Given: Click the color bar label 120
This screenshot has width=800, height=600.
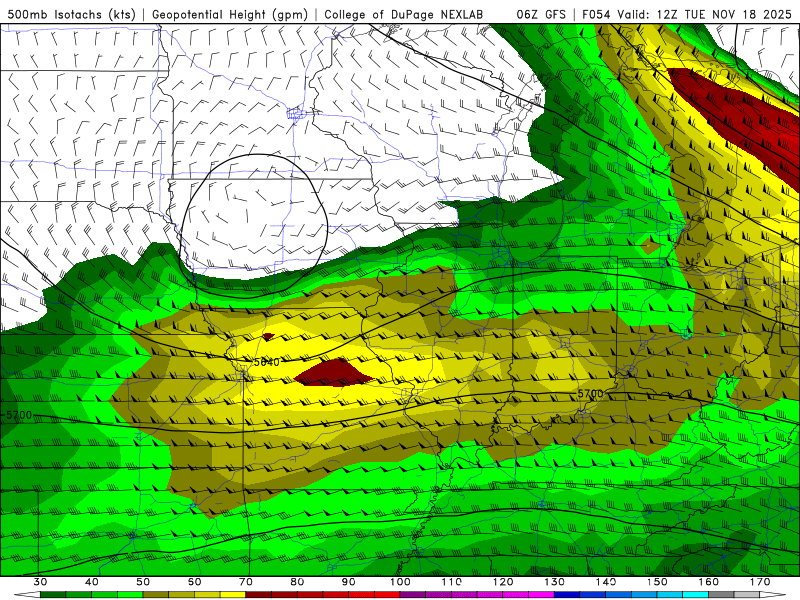Looking at the screenshot, I should [503, 582].
